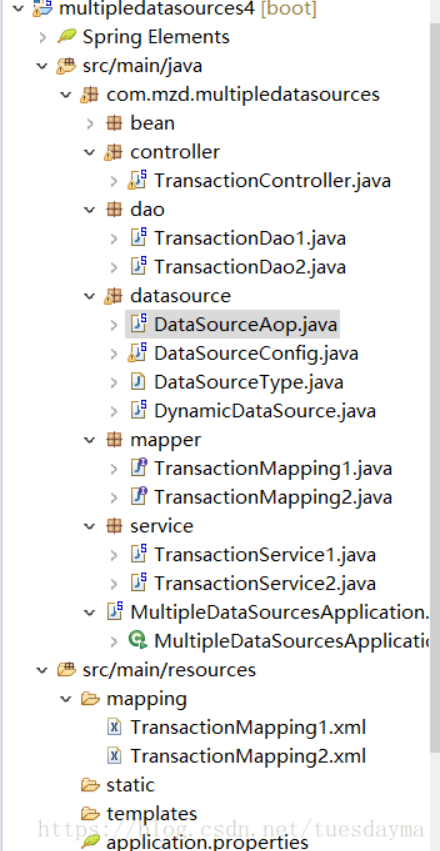Select TransactionService1.java file

coord(265,555)
